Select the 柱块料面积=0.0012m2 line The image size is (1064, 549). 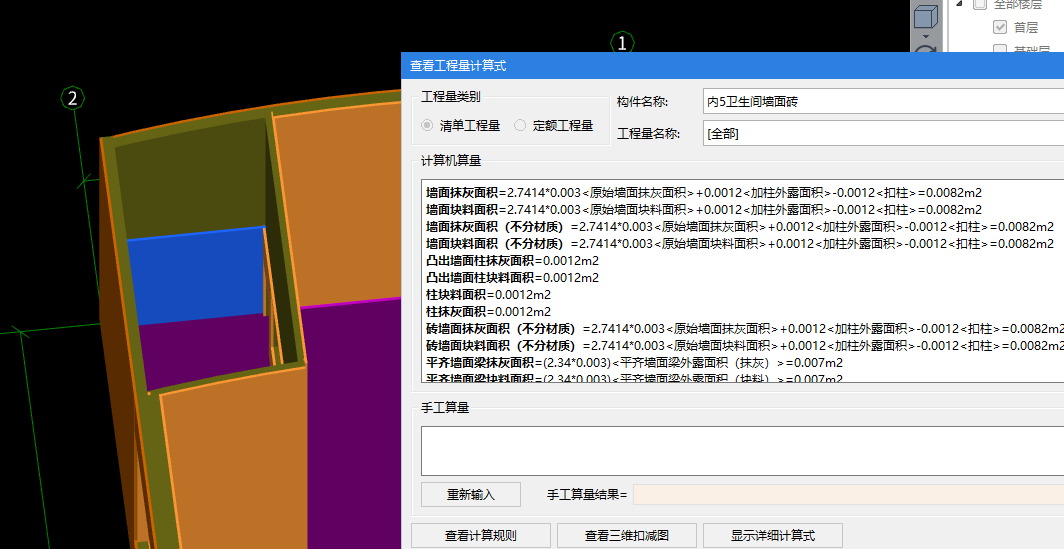click(489, 295)
